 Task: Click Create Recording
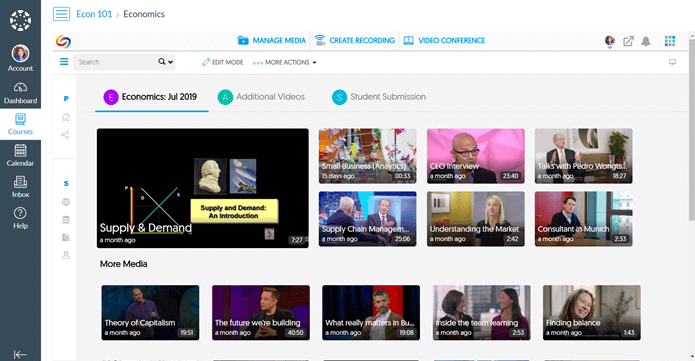[x=355, y=40]
